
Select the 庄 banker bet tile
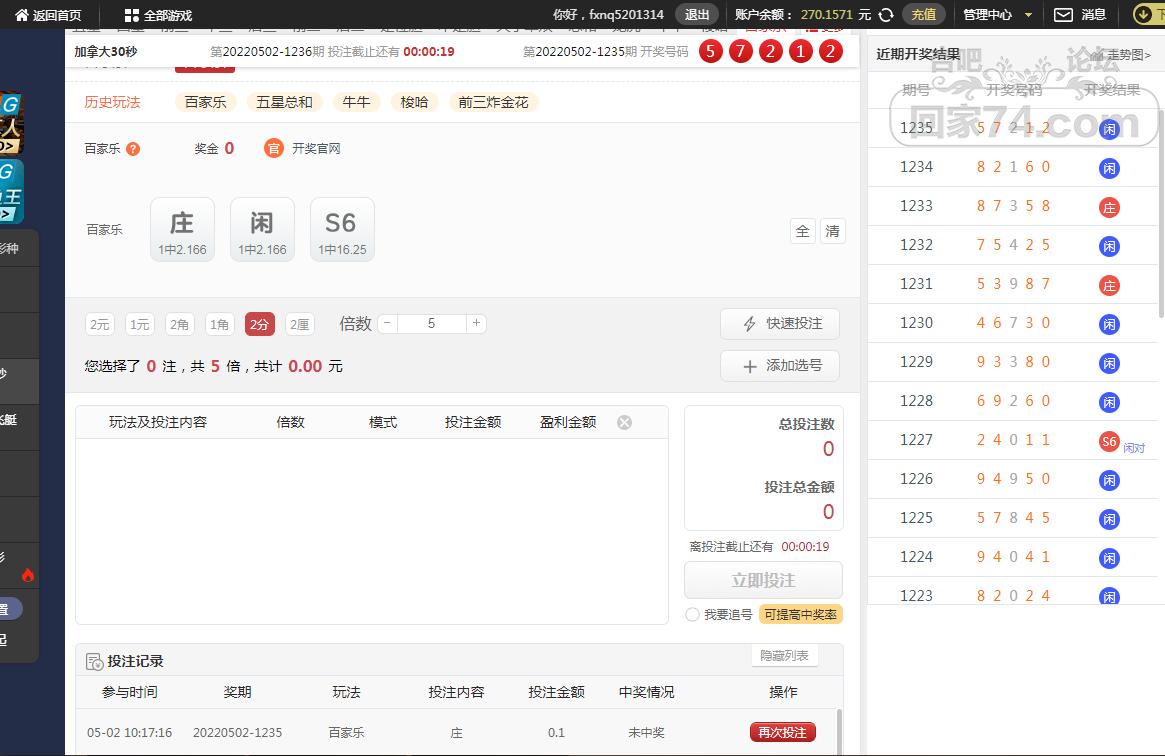(x=182, y=230)
